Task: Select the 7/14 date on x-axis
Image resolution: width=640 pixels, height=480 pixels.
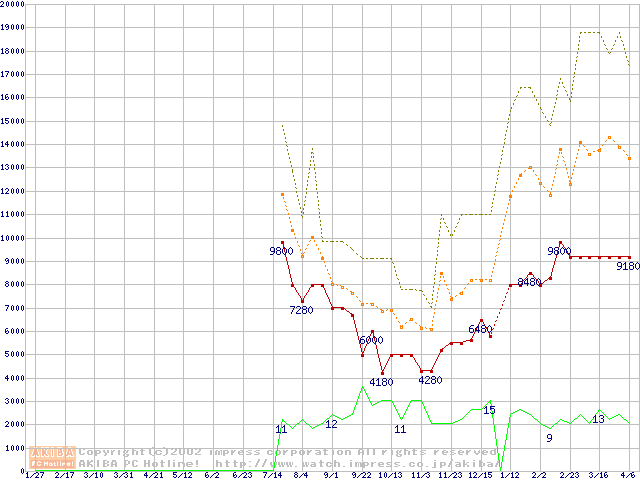Action: click(x=271, y=475)
